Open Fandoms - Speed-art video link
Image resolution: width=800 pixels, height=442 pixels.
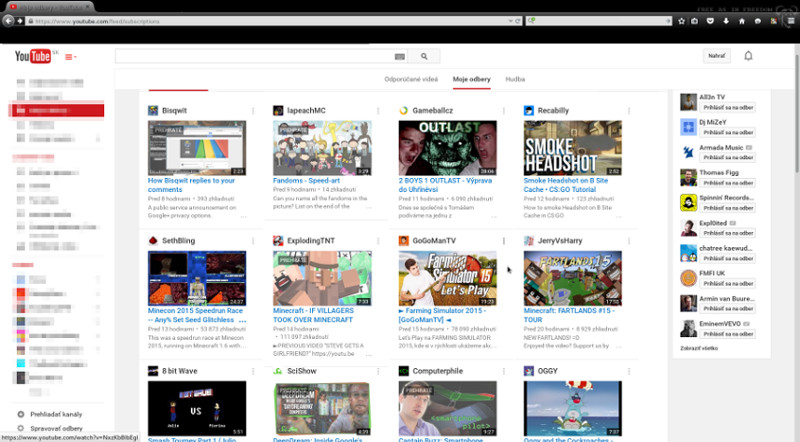(306, 181)
